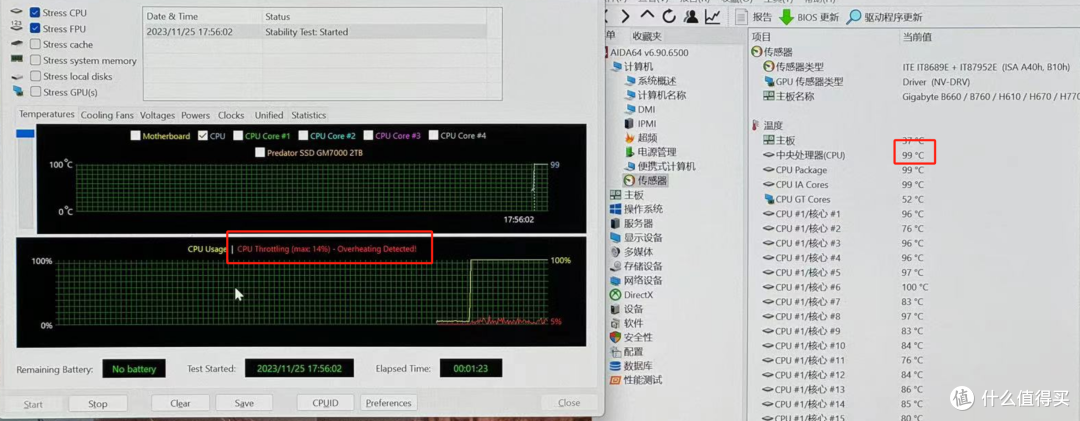Select DirectX category in tree

[632, 295]
